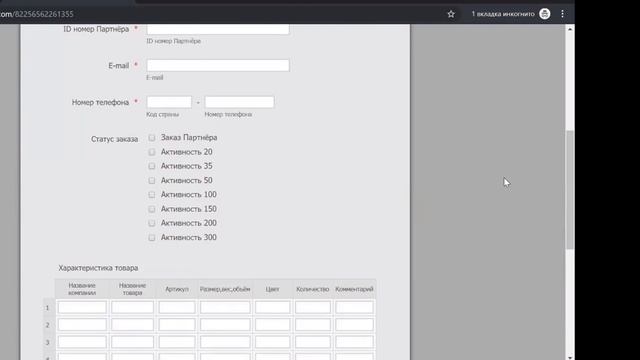Click row 2 'Артикул' cell

pos(177,325)
